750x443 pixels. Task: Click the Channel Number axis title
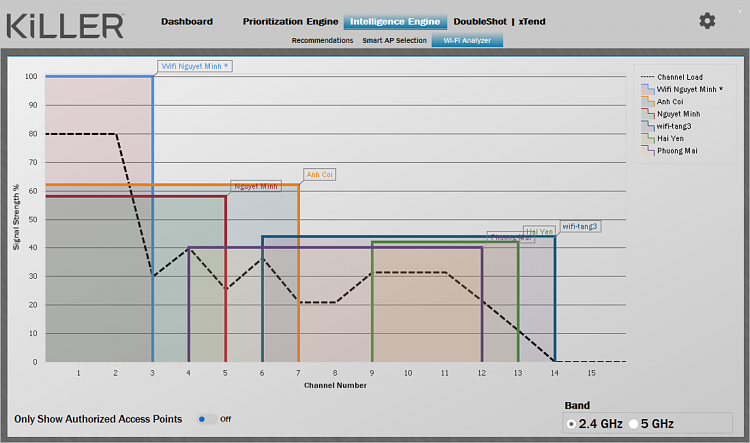click(335, 386)
